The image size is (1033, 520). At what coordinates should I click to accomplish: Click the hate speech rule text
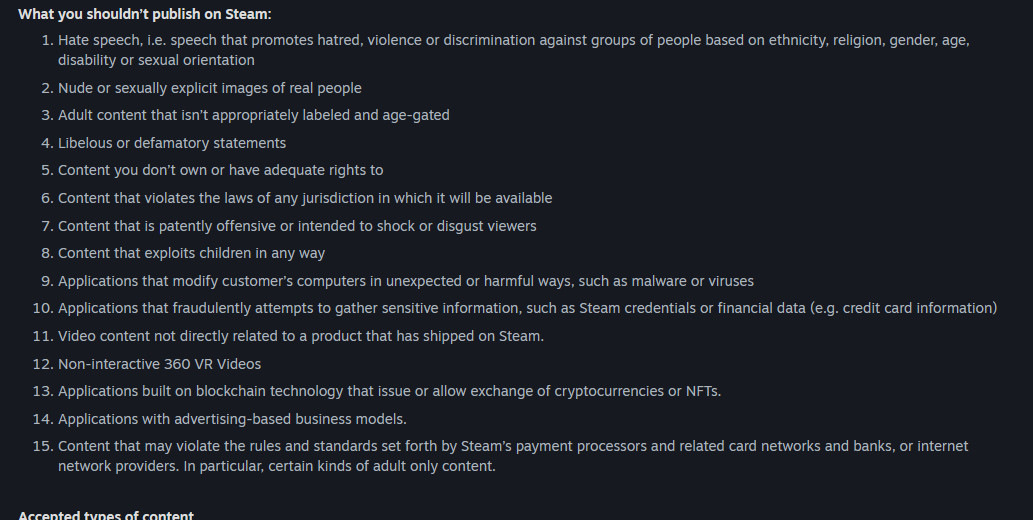pos(514,50)
